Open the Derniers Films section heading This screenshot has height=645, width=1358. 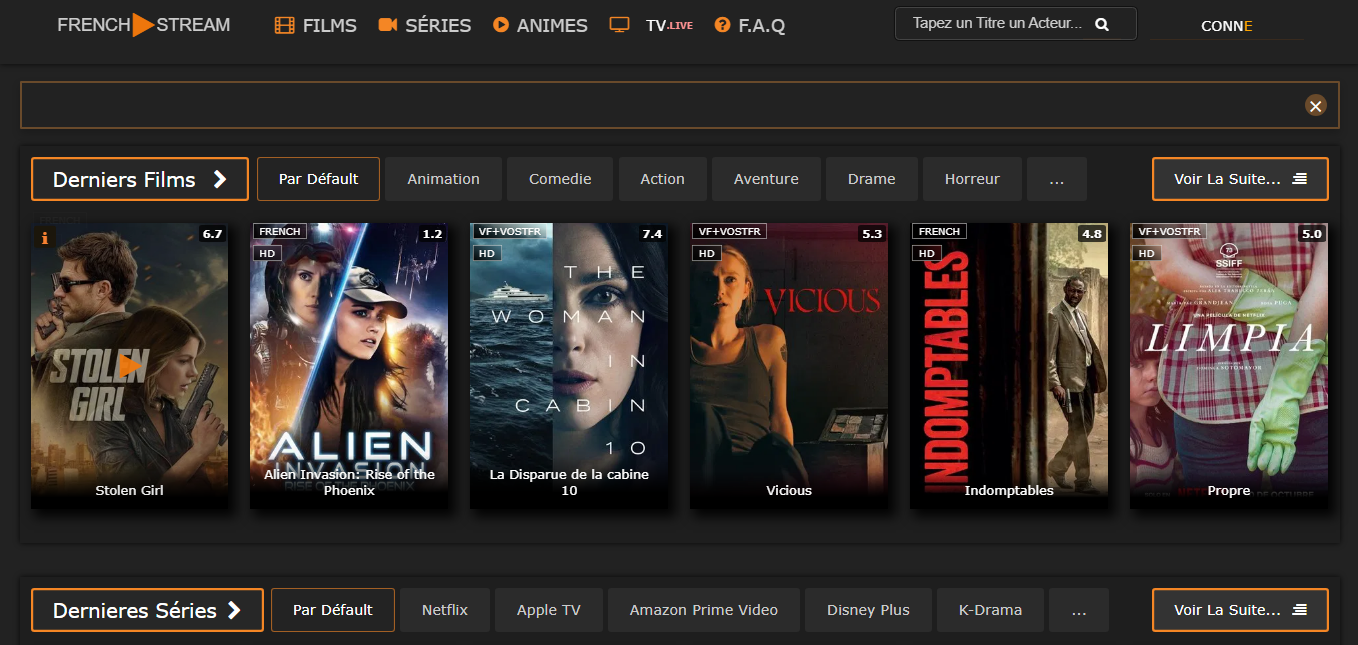139,180
